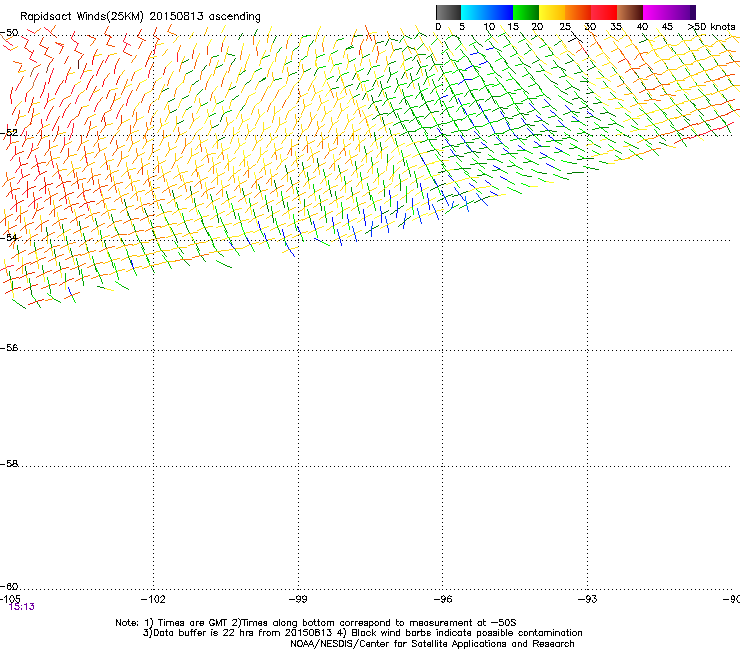The height and width of the screenshot is (650, 740).
Task: Click the '>50 knots' legend label
Action: tap(711, 27)
